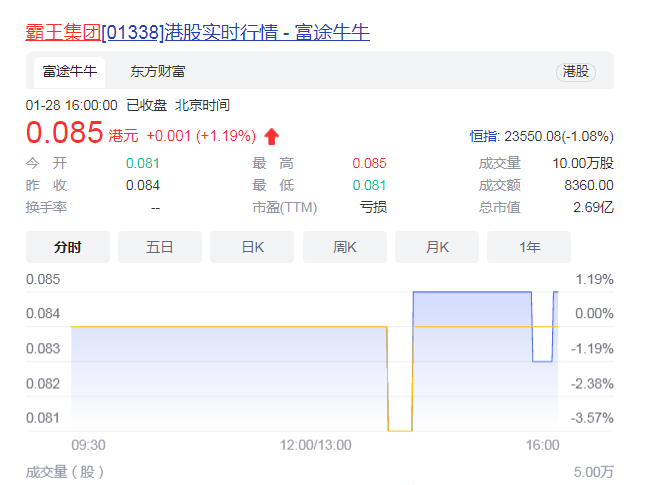Image resolution: width=646 pixels, height=485 pixels.
Task: Click the 5.00万 volume axis label
Action: pyautogui.click(x=594, y=472)
